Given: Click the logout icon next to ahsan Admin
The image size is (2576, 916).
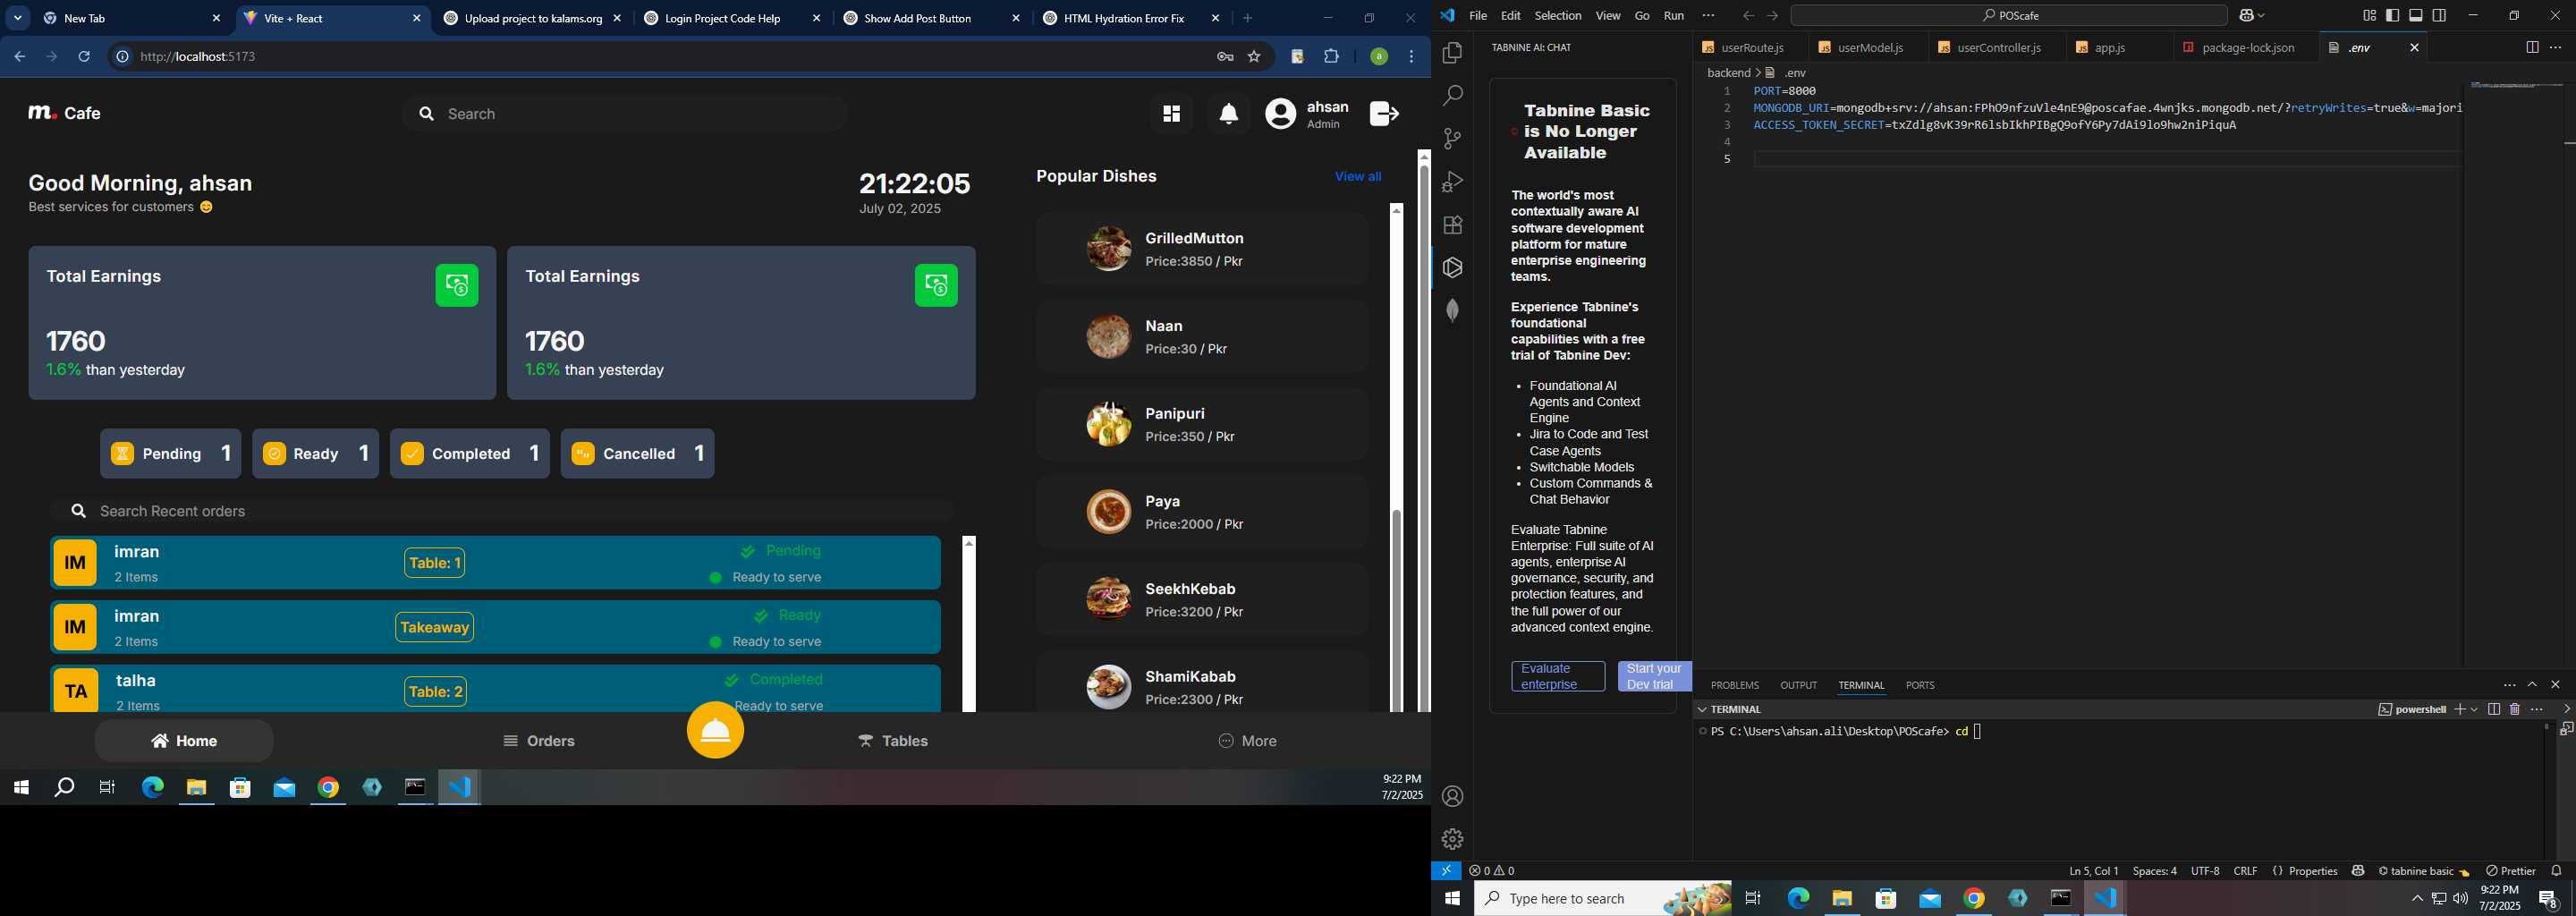Looking at the screenshot, I should pos(1384,114).
